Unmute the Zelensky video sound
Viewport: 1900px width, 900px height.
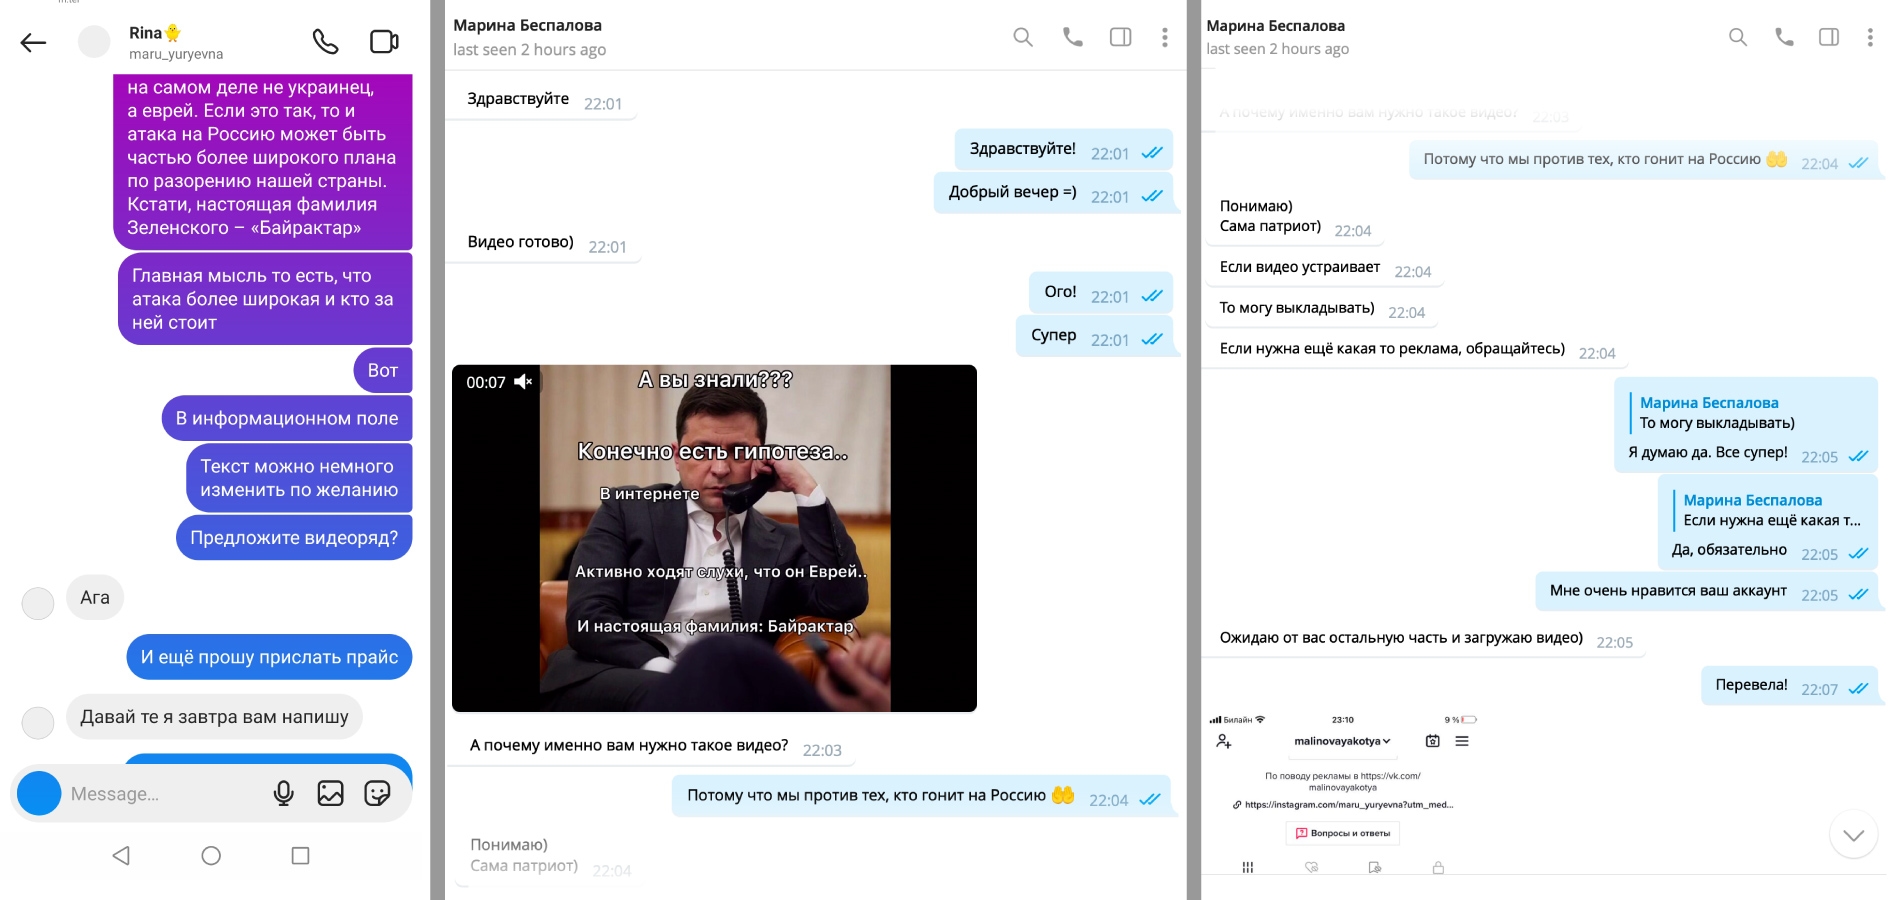pos(523,382)
